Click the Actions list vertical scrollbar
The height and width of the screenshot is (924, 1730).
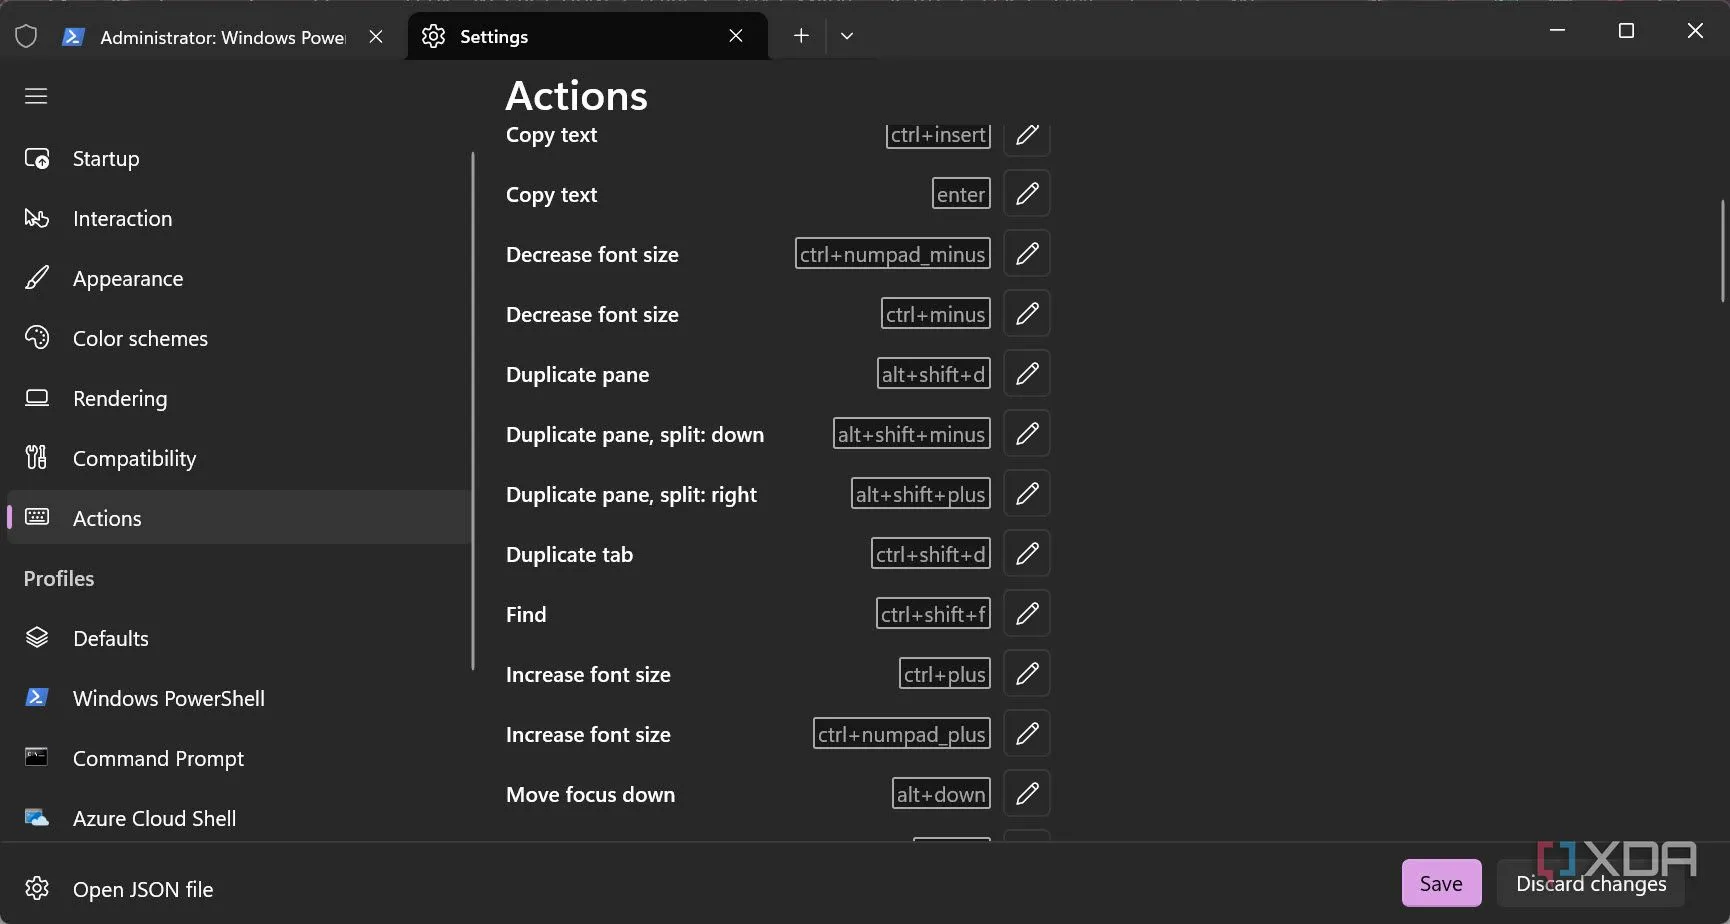[x=1722, y=250]
